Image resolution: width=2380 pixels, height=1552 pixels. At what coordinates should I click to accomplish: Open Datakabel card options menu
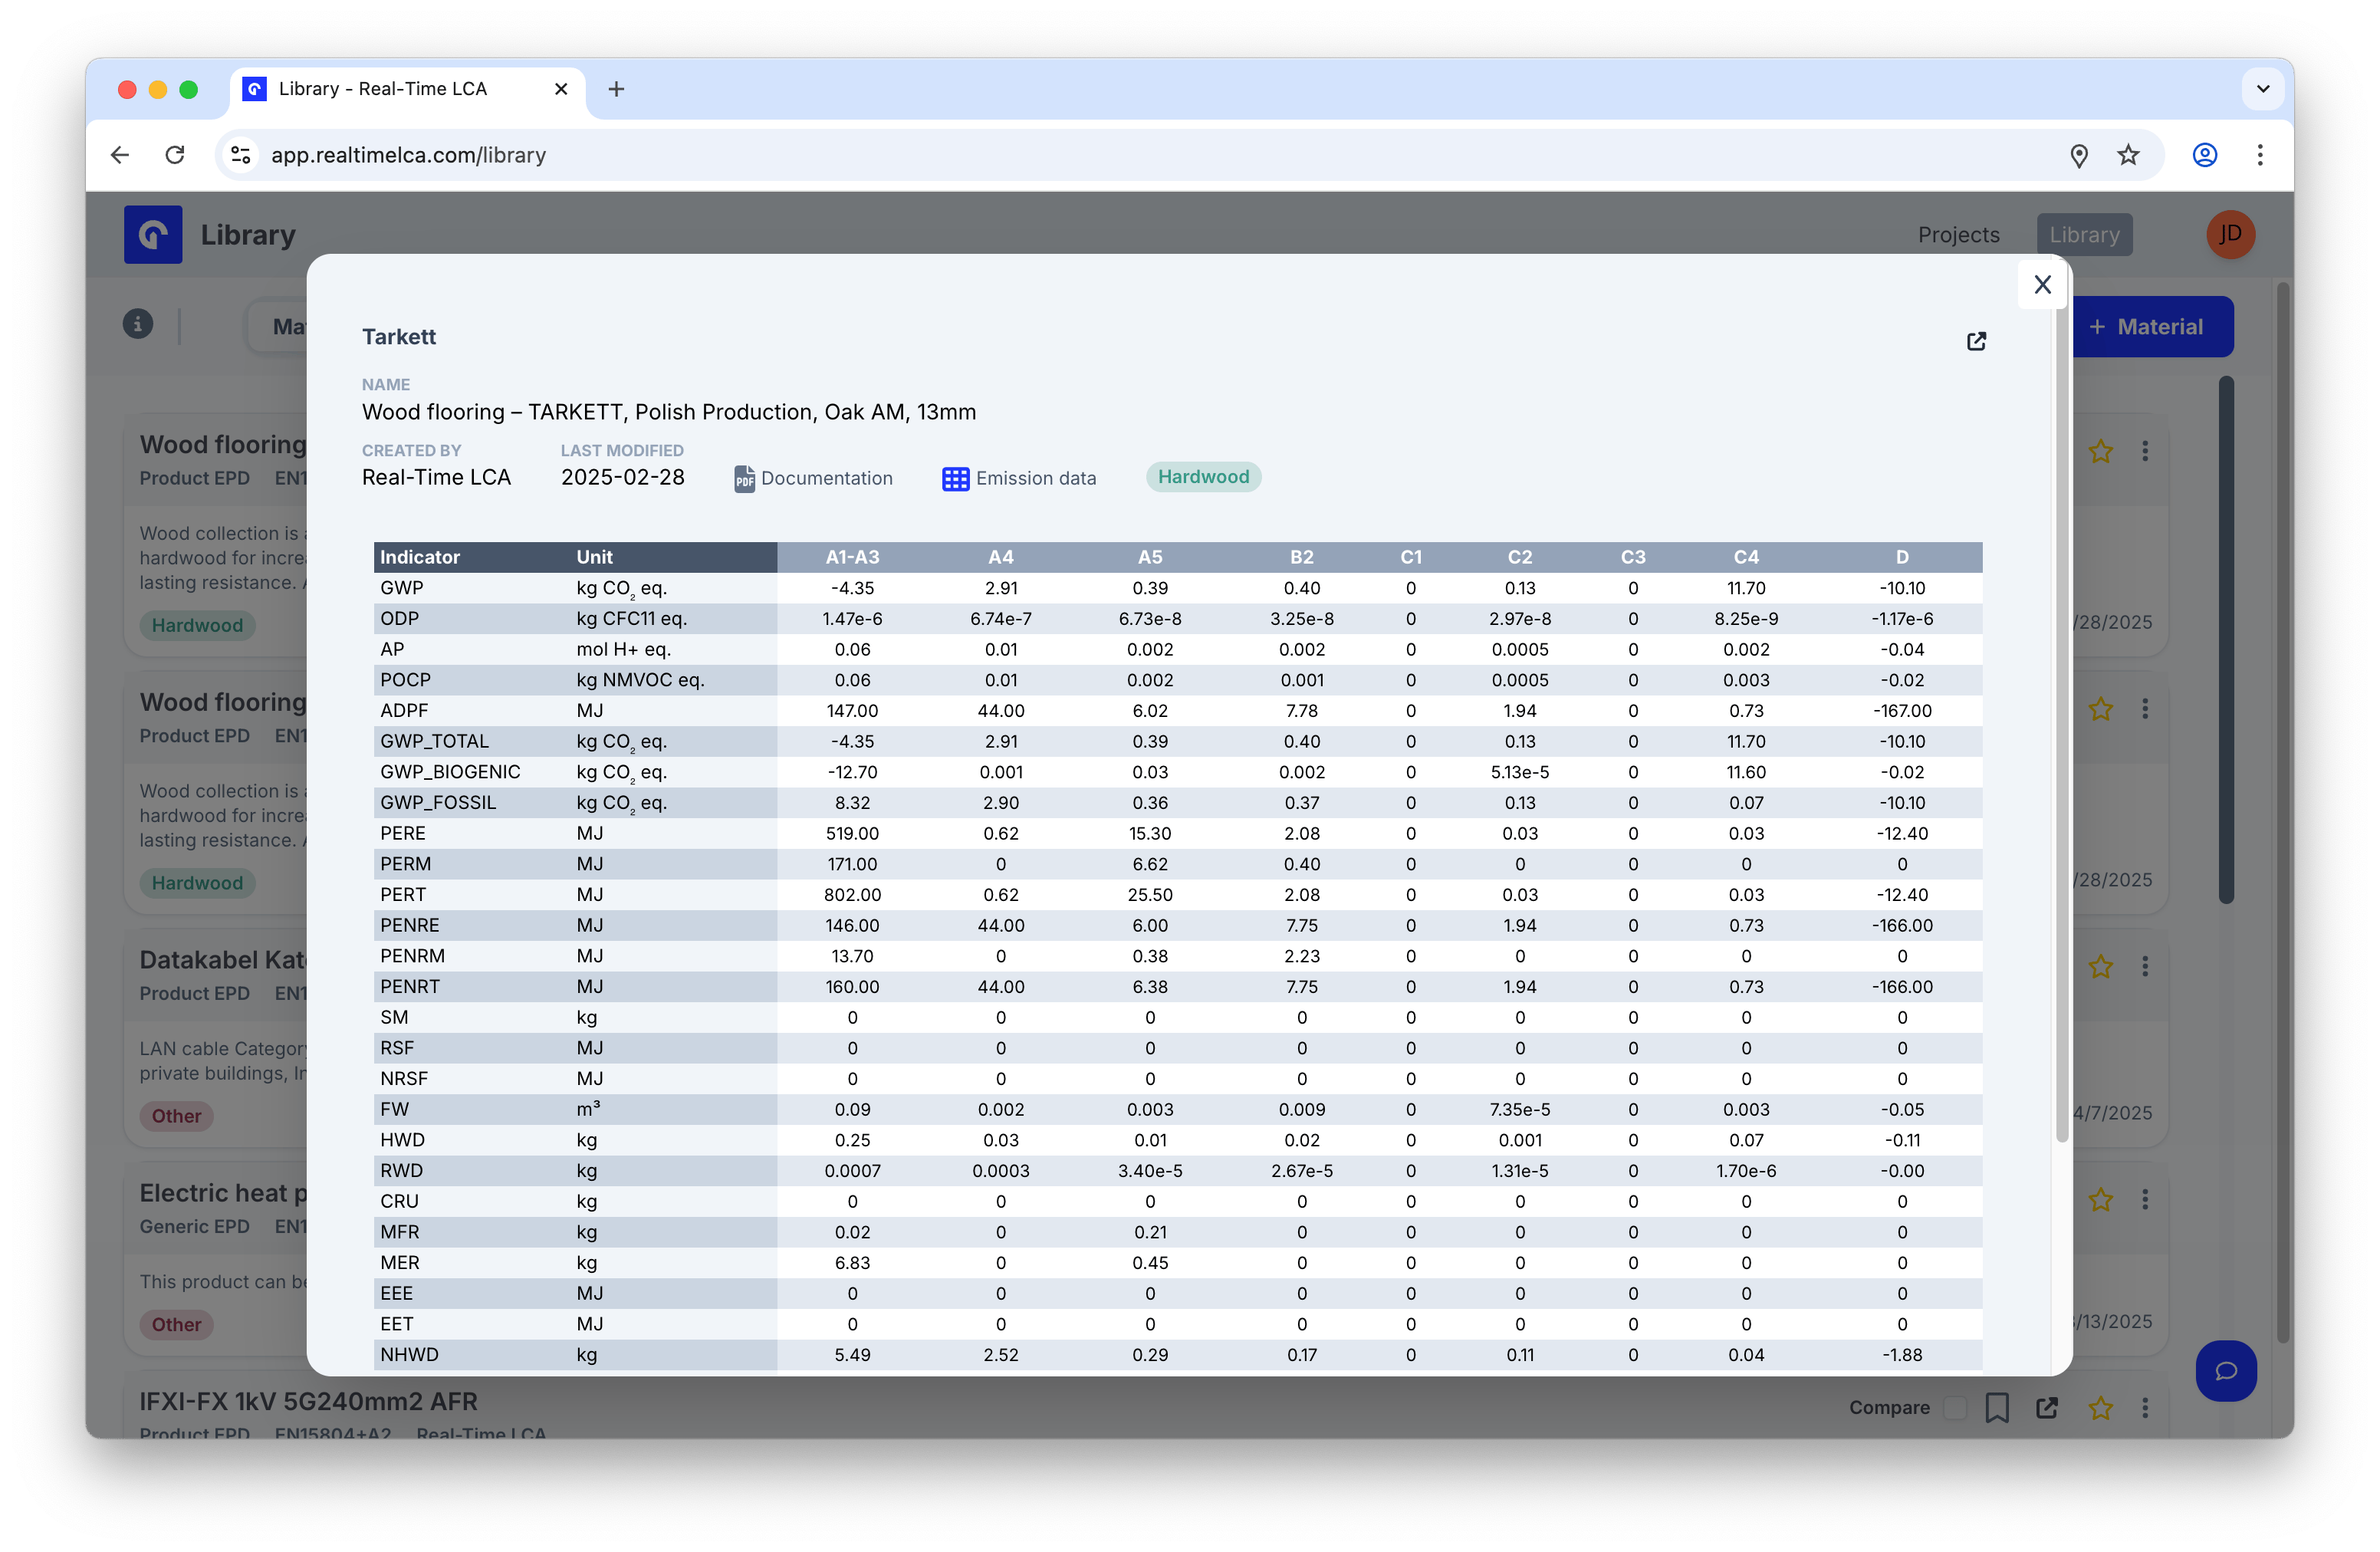tap(2145, 966)
